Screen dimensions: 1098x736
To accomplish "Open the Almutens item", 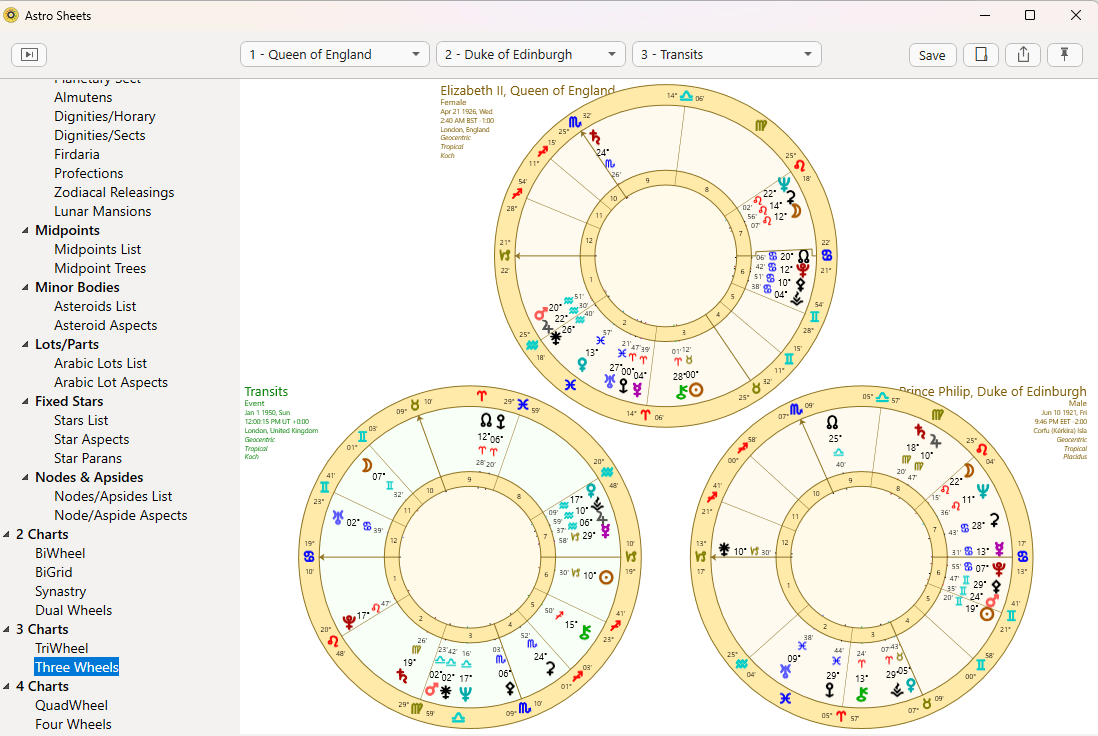I will [83, 97].
